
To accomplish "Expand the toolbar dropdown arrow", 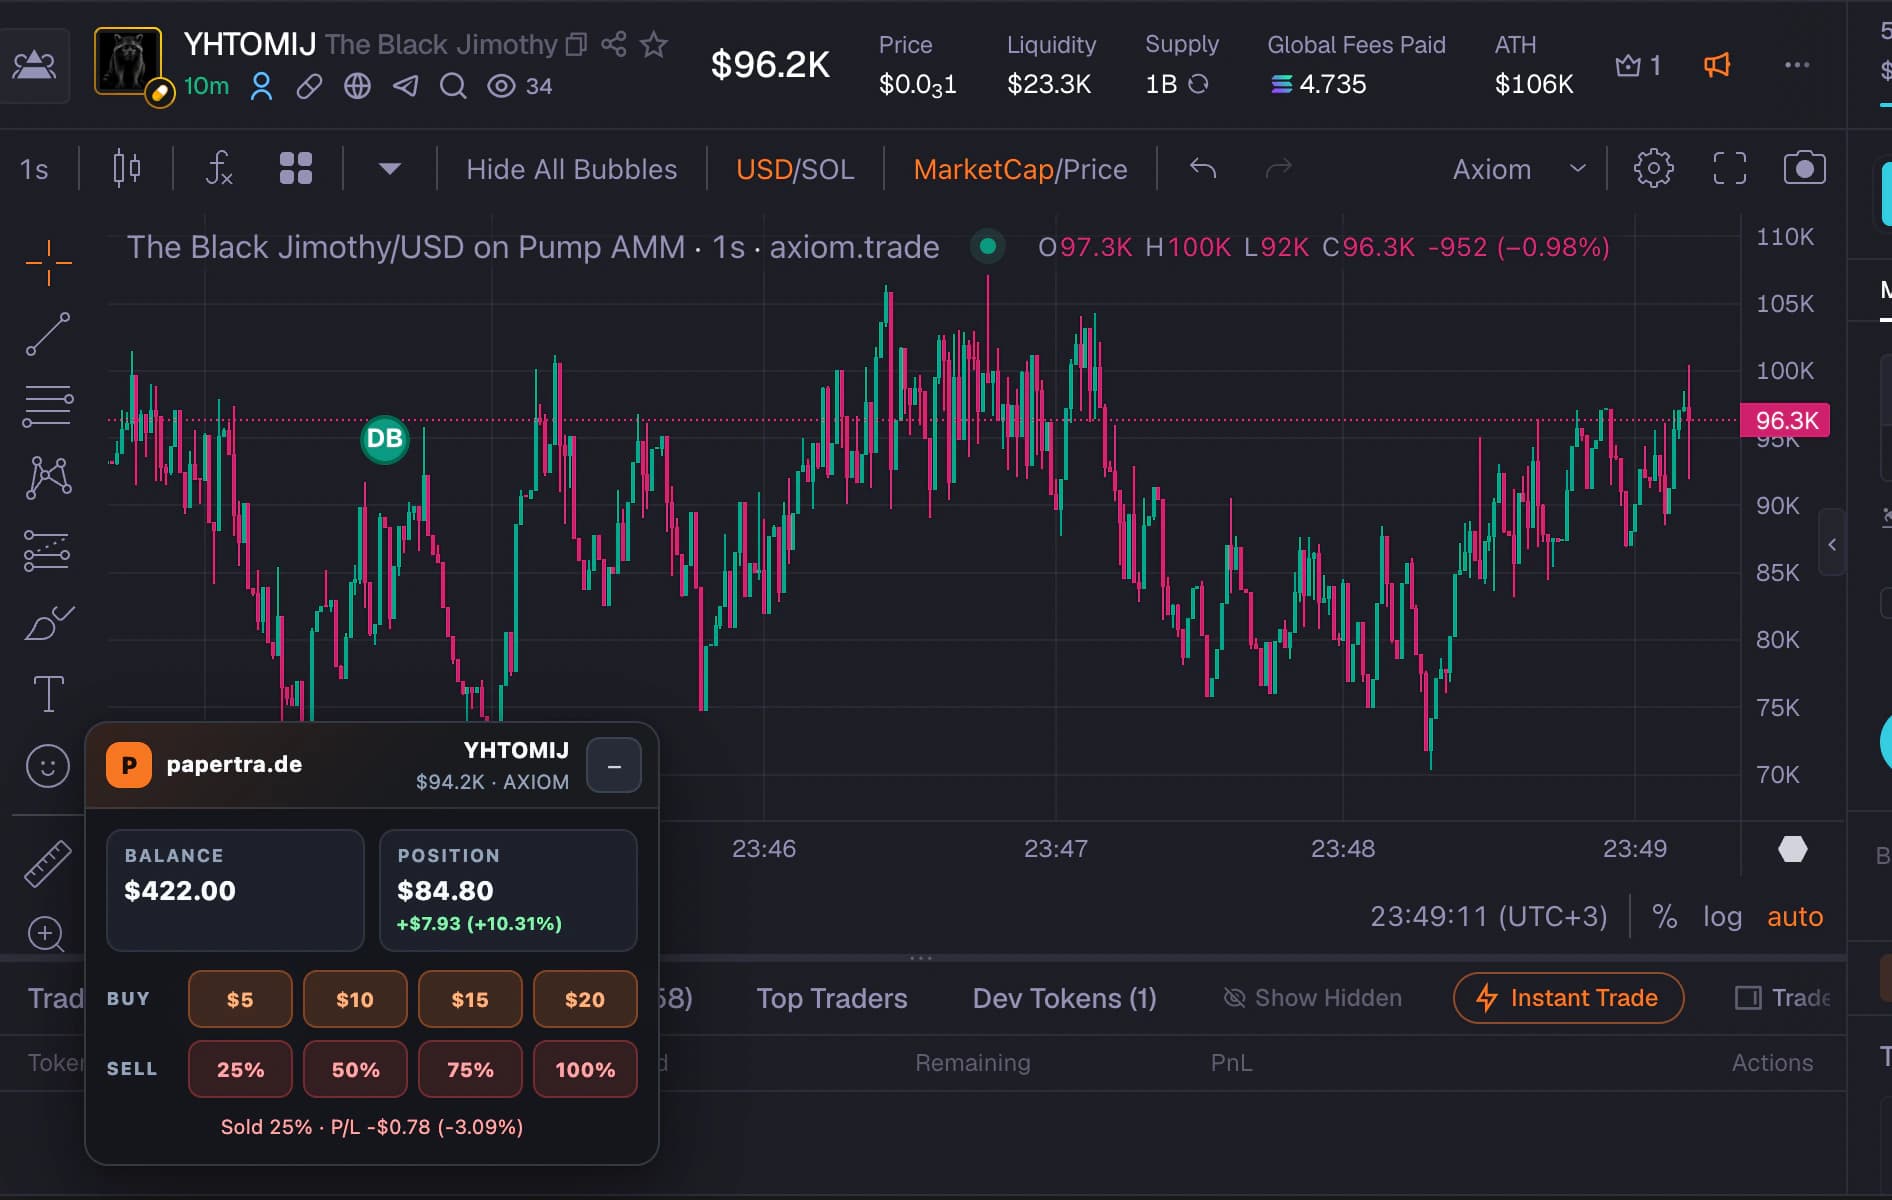I will tap(390, 169).
